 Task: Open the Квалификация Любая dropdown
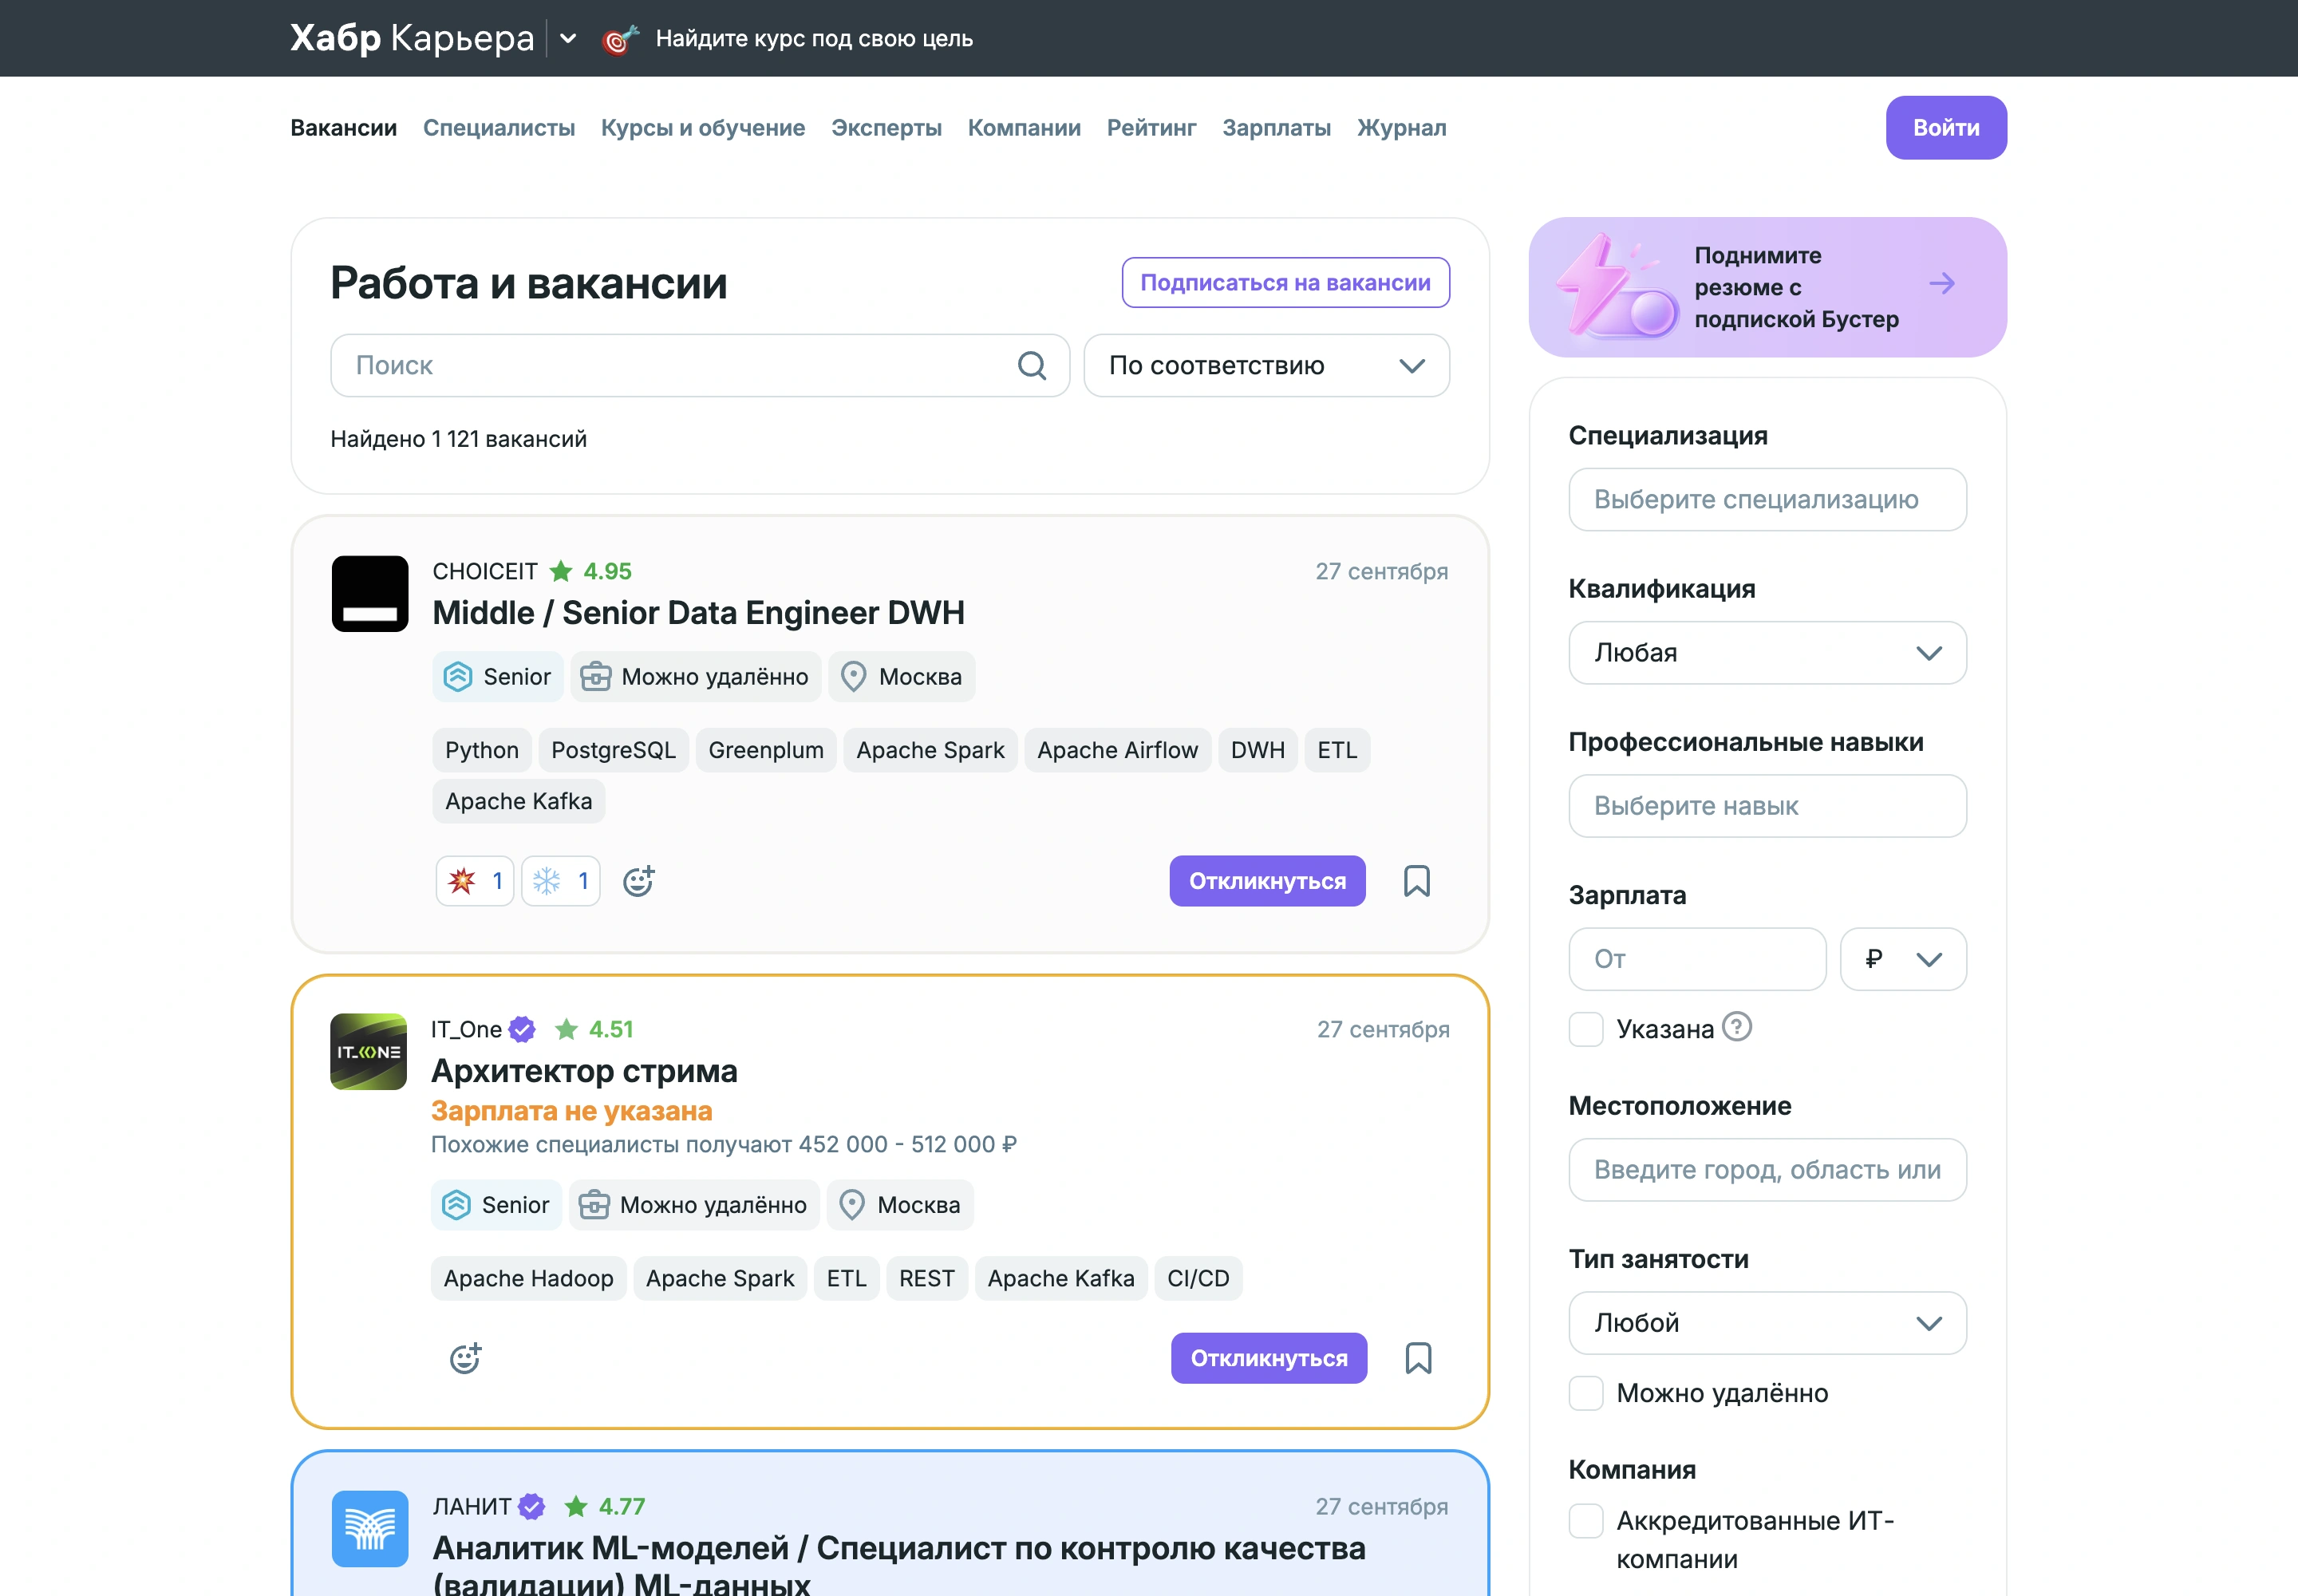(x=1767, y=653)
